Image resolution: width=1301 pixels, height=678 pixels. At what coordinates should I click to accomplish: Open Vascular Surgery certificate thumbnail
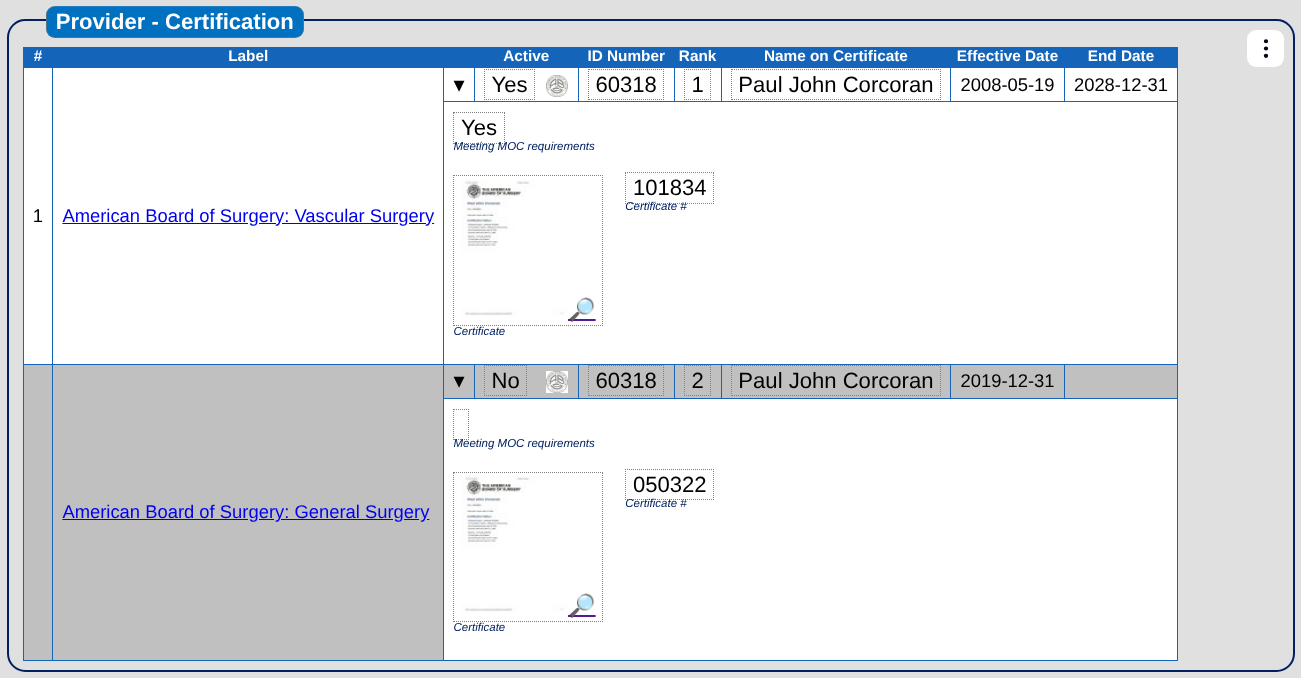point(528,250)
